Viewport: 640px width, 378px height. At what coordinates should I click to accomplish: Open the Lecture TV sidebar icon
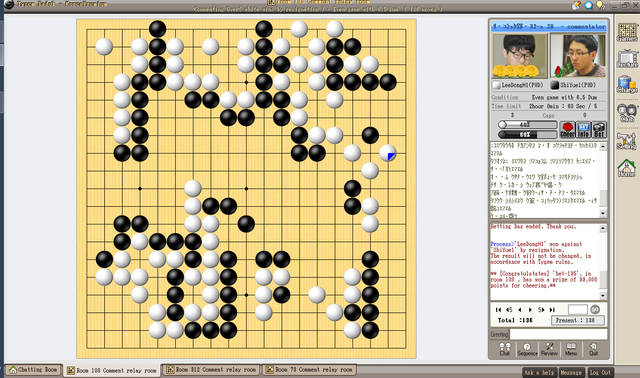coord(627,58)
